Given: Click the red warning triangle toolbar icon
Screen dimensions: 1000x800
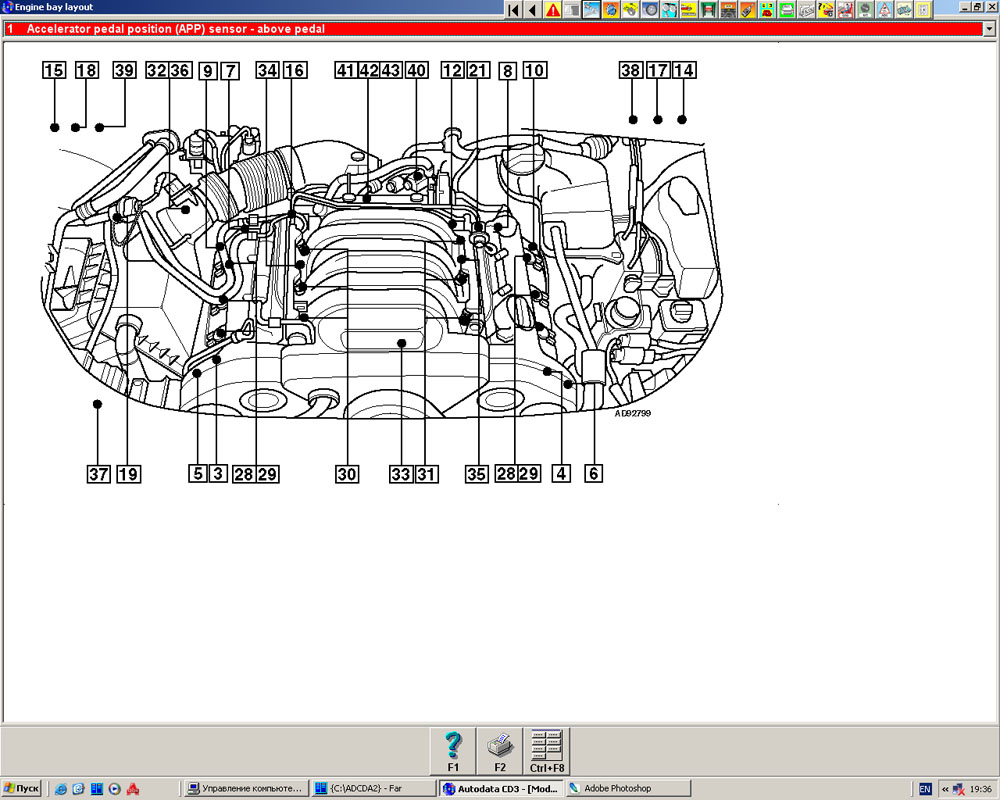Looking at the screenshot, I should click(x=552, y=10).
